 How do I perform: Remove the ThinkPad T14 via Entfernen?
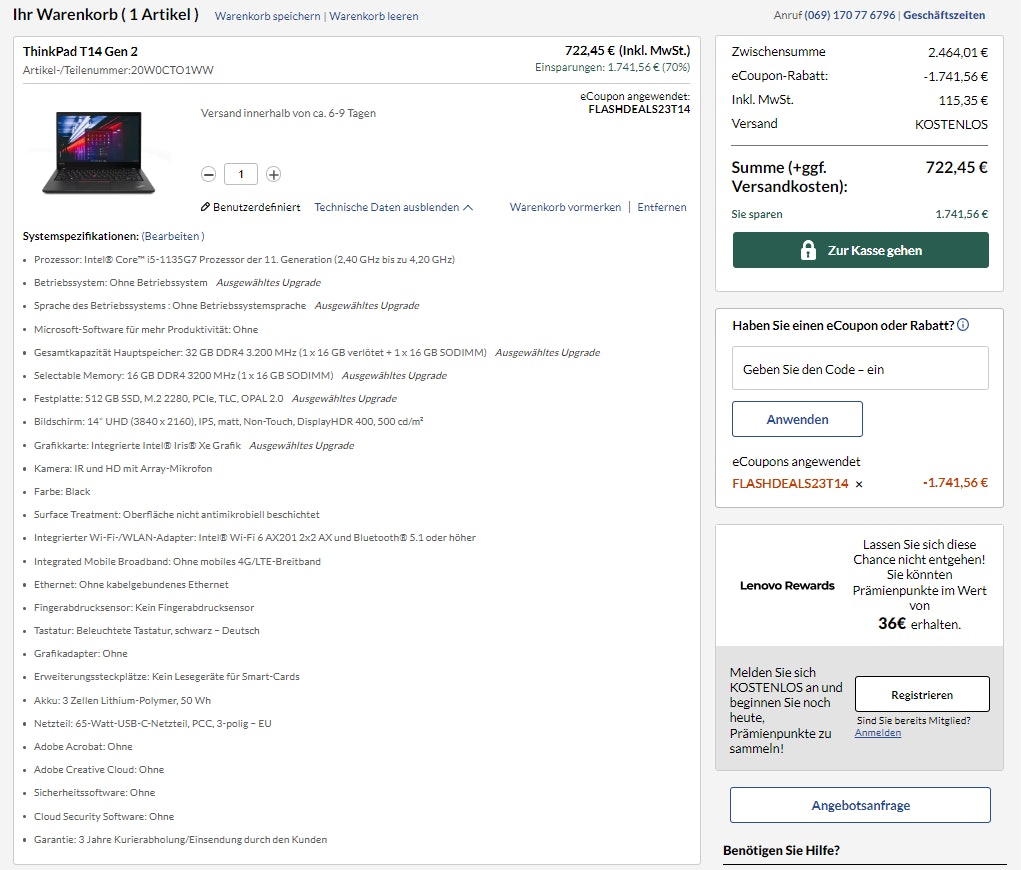pyautogui.click(x=661, y=206)
